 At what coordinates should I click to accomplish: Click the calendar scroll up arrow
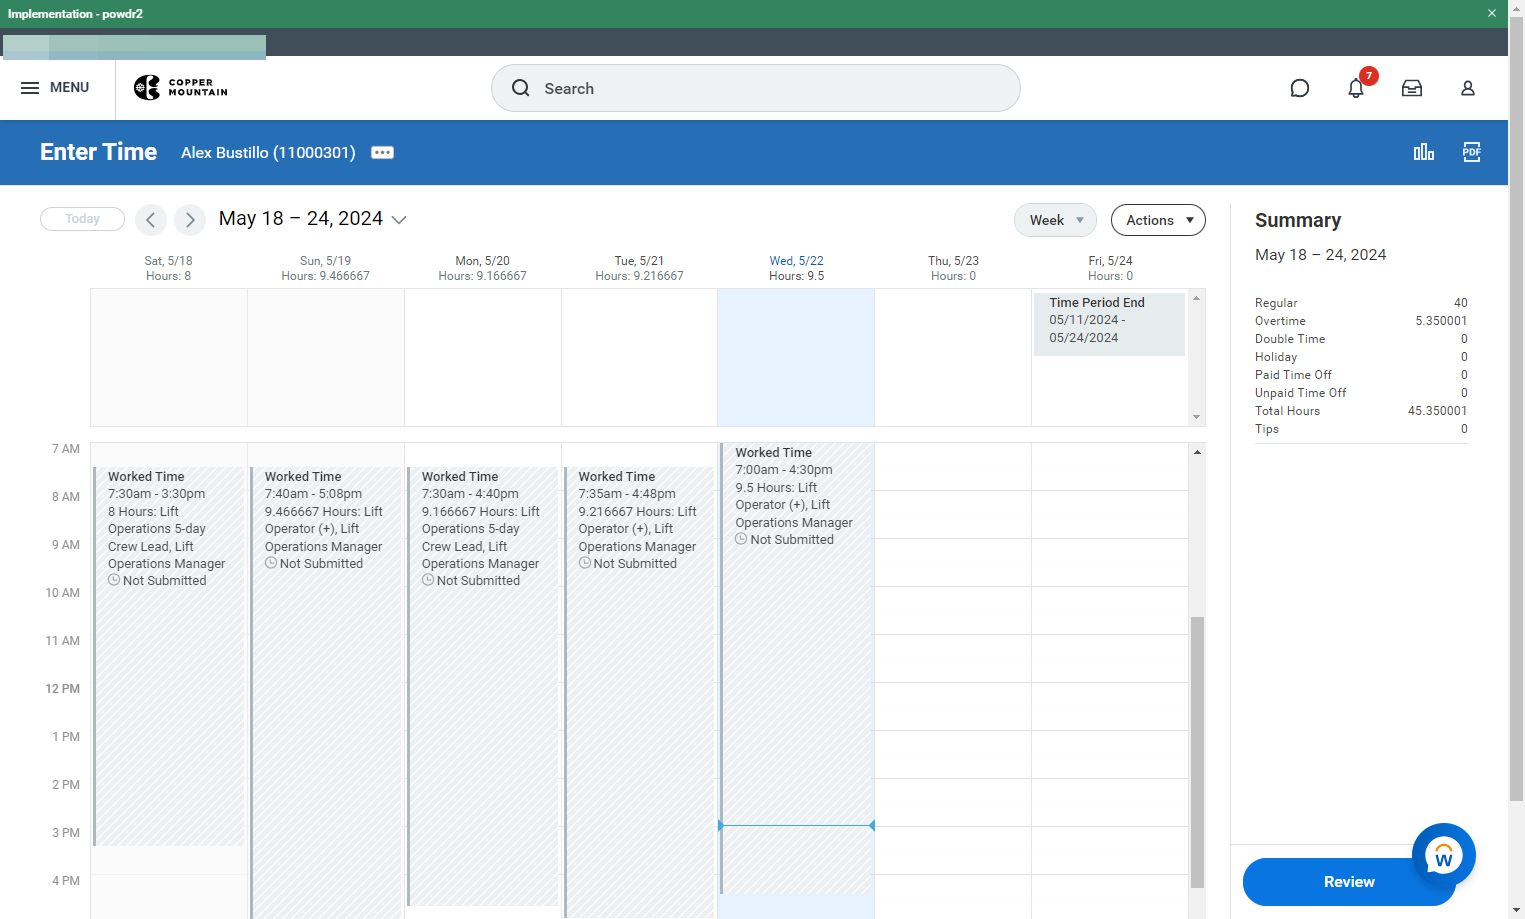(x=1197, y=452)
